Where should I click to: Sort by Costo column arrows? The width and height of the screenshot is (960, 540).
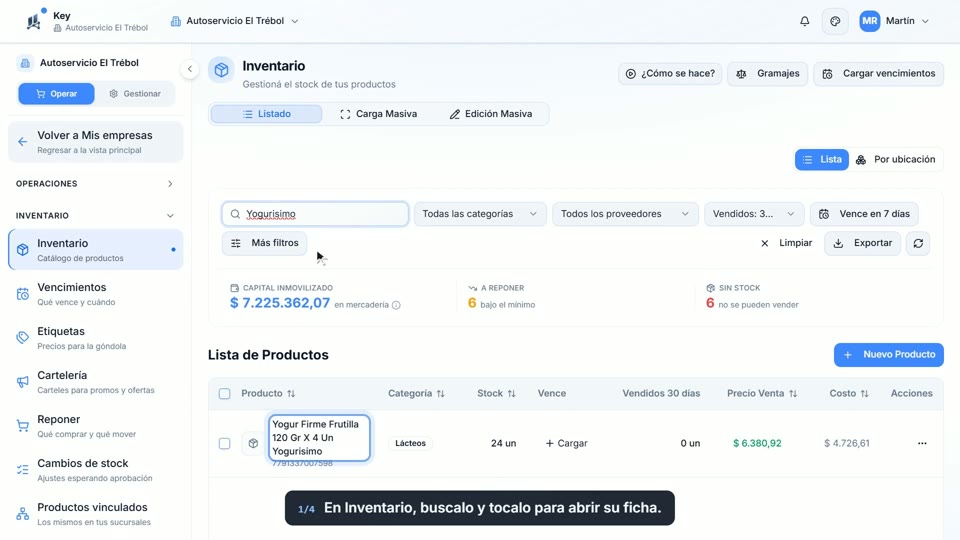coord(864,394)
